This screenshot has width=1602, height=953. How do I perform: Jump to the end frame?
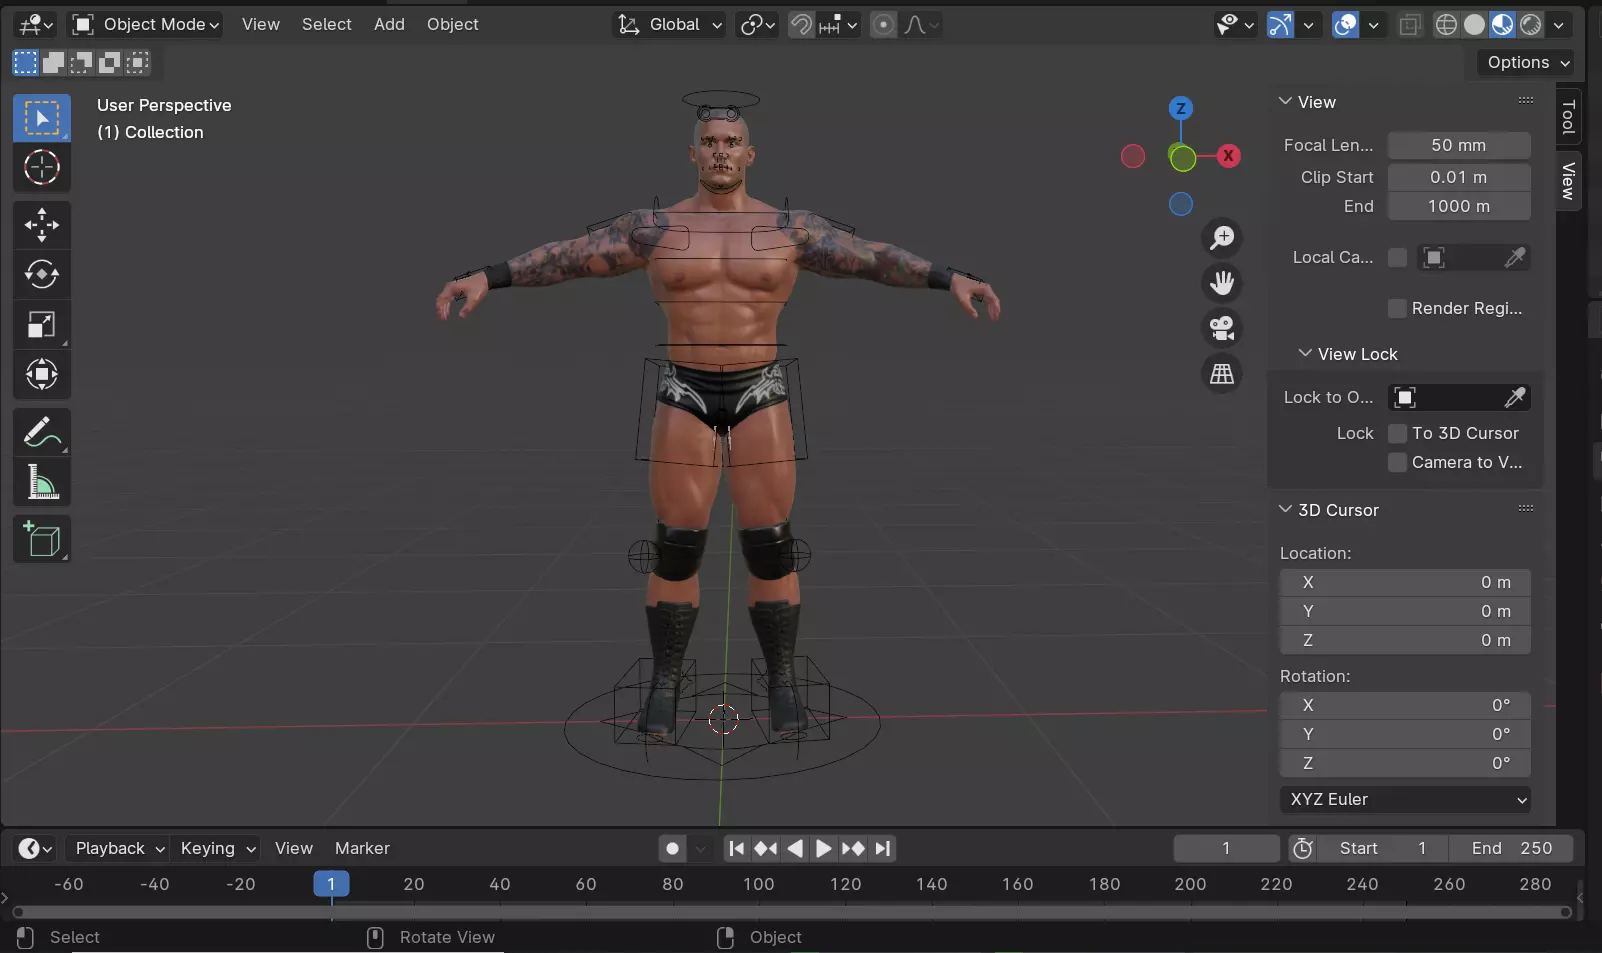883,848
